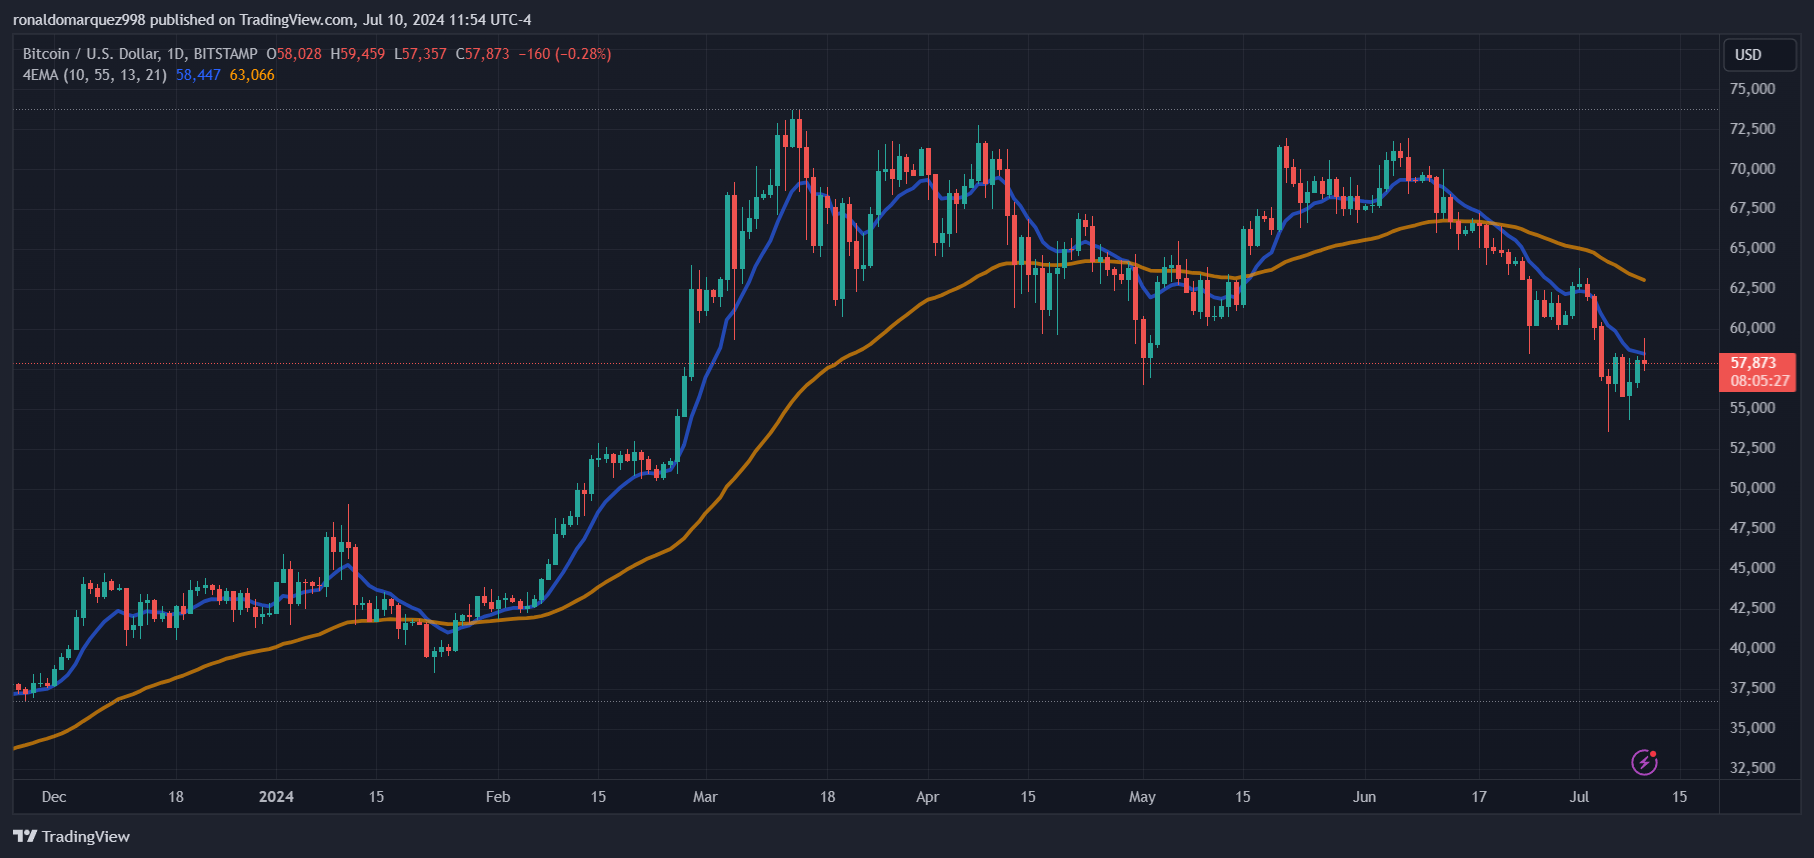
Task: Click the 60,000 price axis label
Action: click(1753, 328)
